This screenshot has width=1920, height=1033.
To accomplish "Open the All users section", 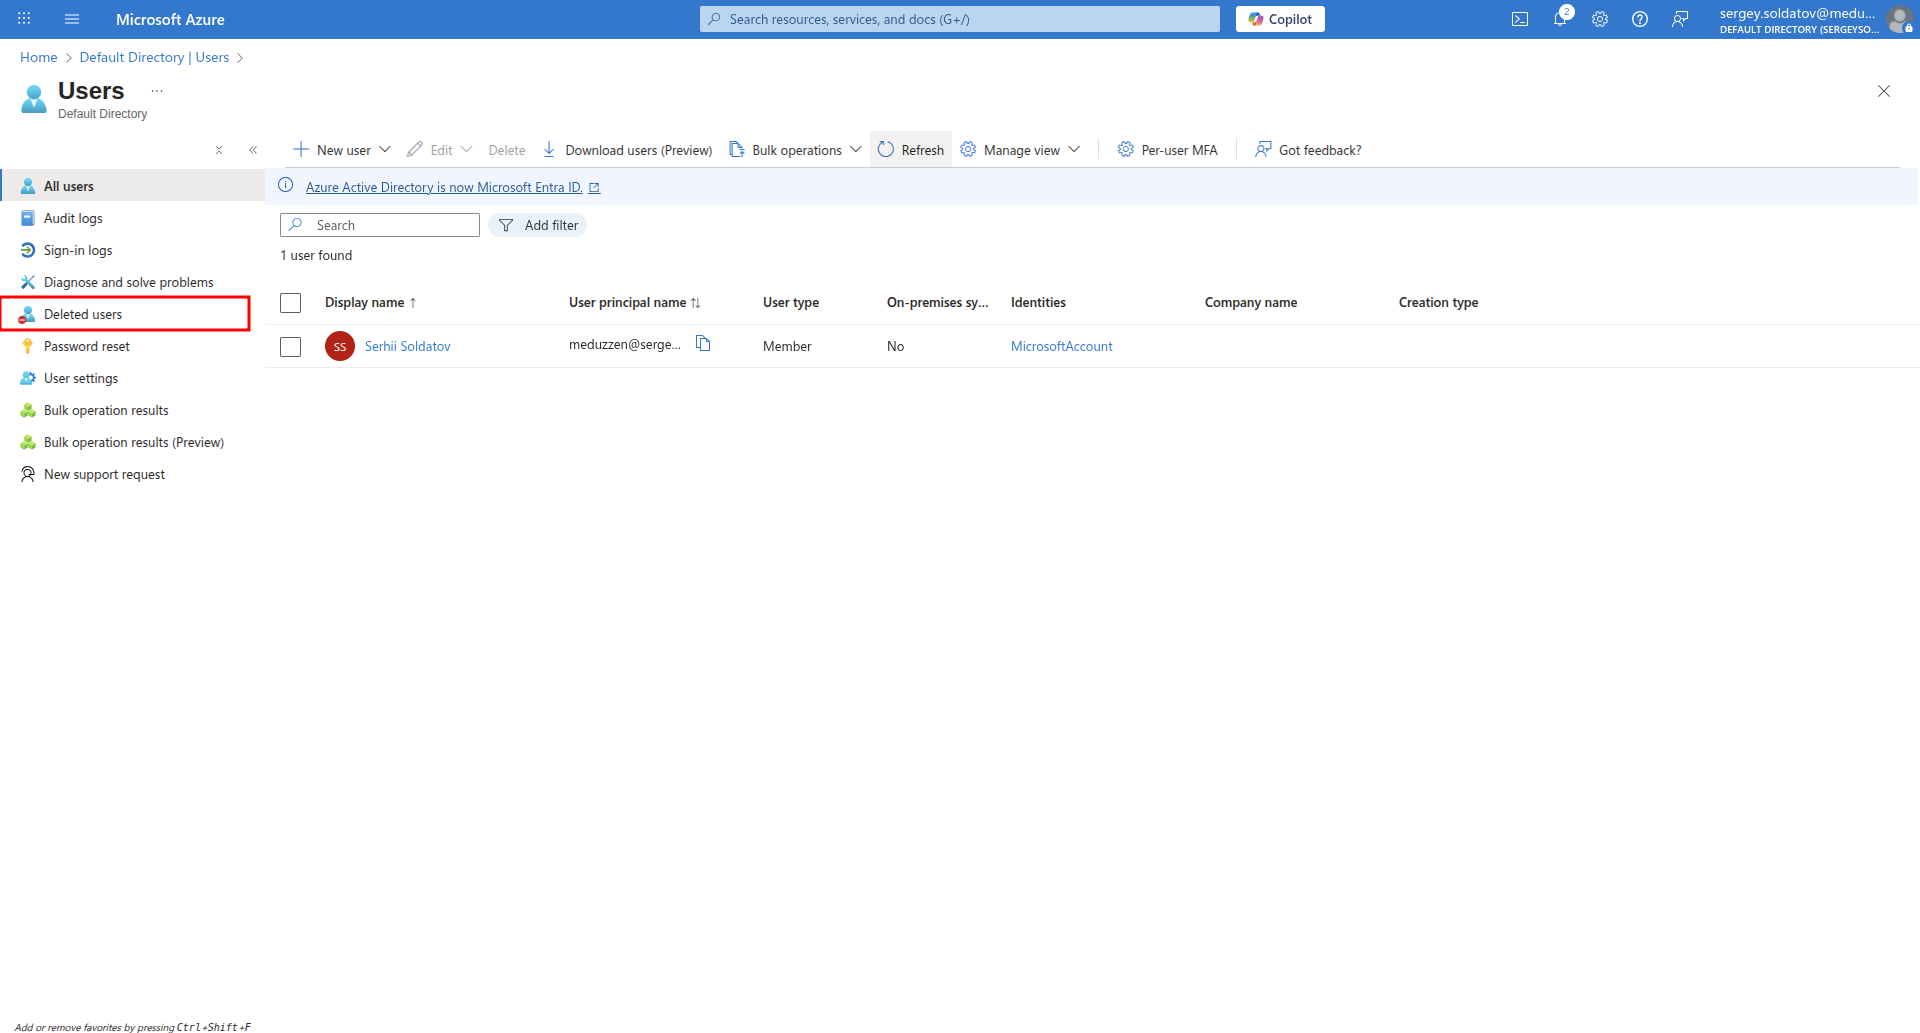I will [x=133, y=186].
